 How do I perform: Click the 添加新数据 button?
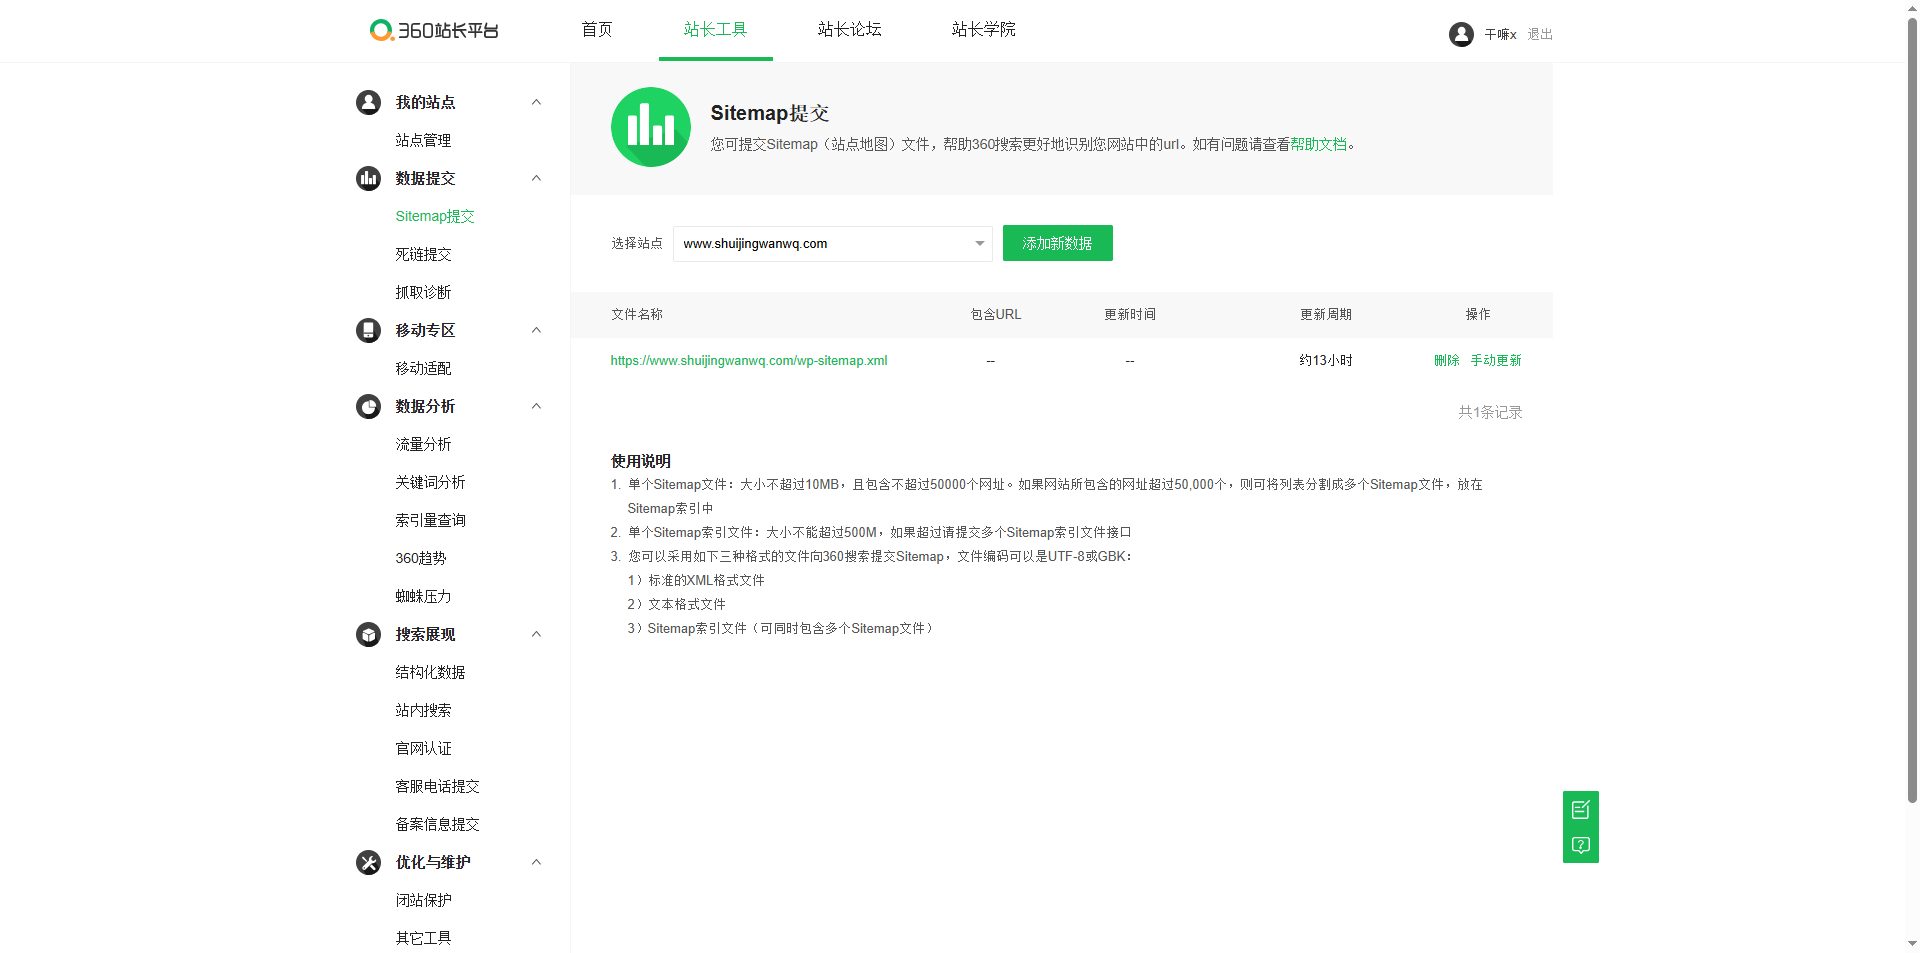pos(1057,243)
